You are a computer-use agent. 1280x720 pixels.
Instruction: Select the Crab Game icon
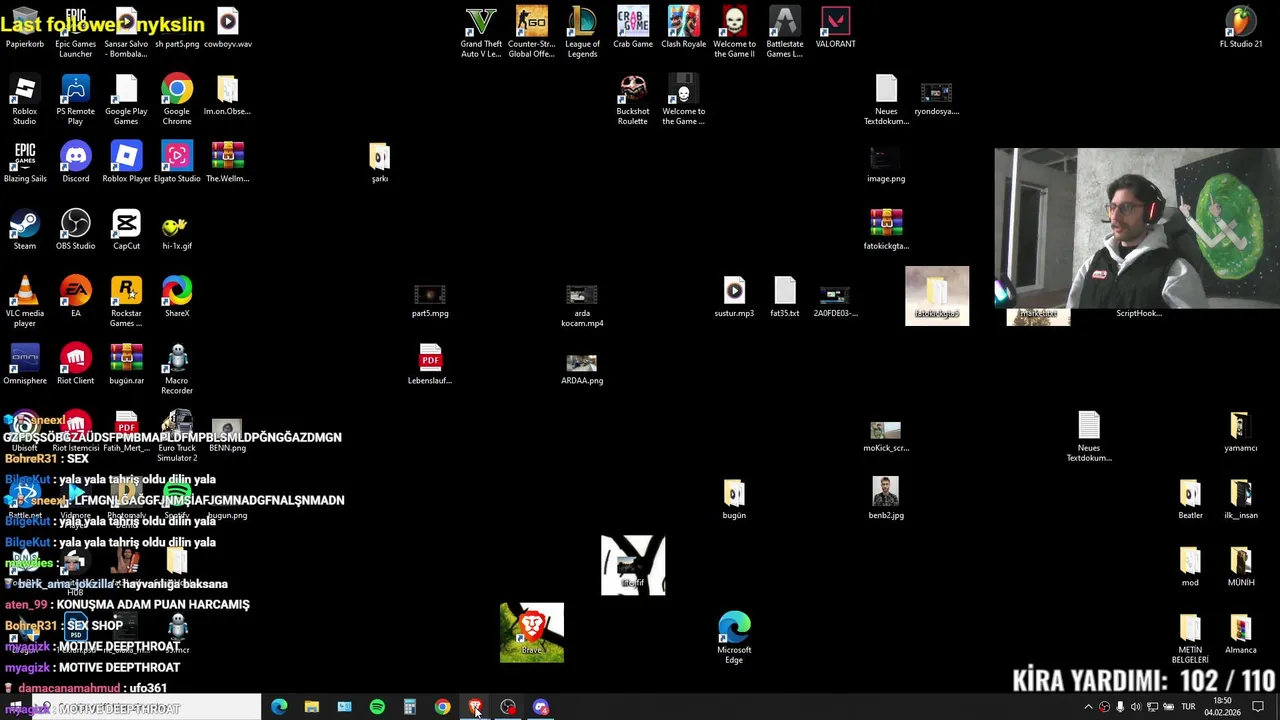[x=632, y=27]
